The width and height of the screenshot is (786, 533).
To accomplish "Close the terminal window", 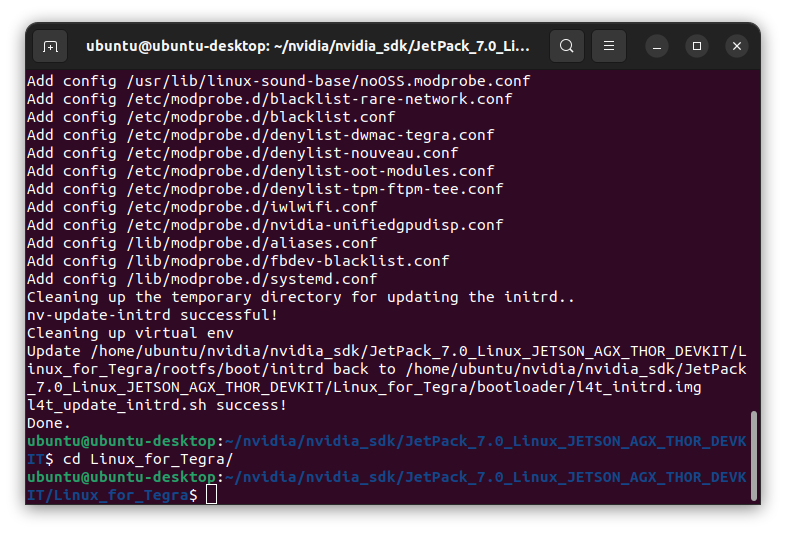I will point(737,47).
